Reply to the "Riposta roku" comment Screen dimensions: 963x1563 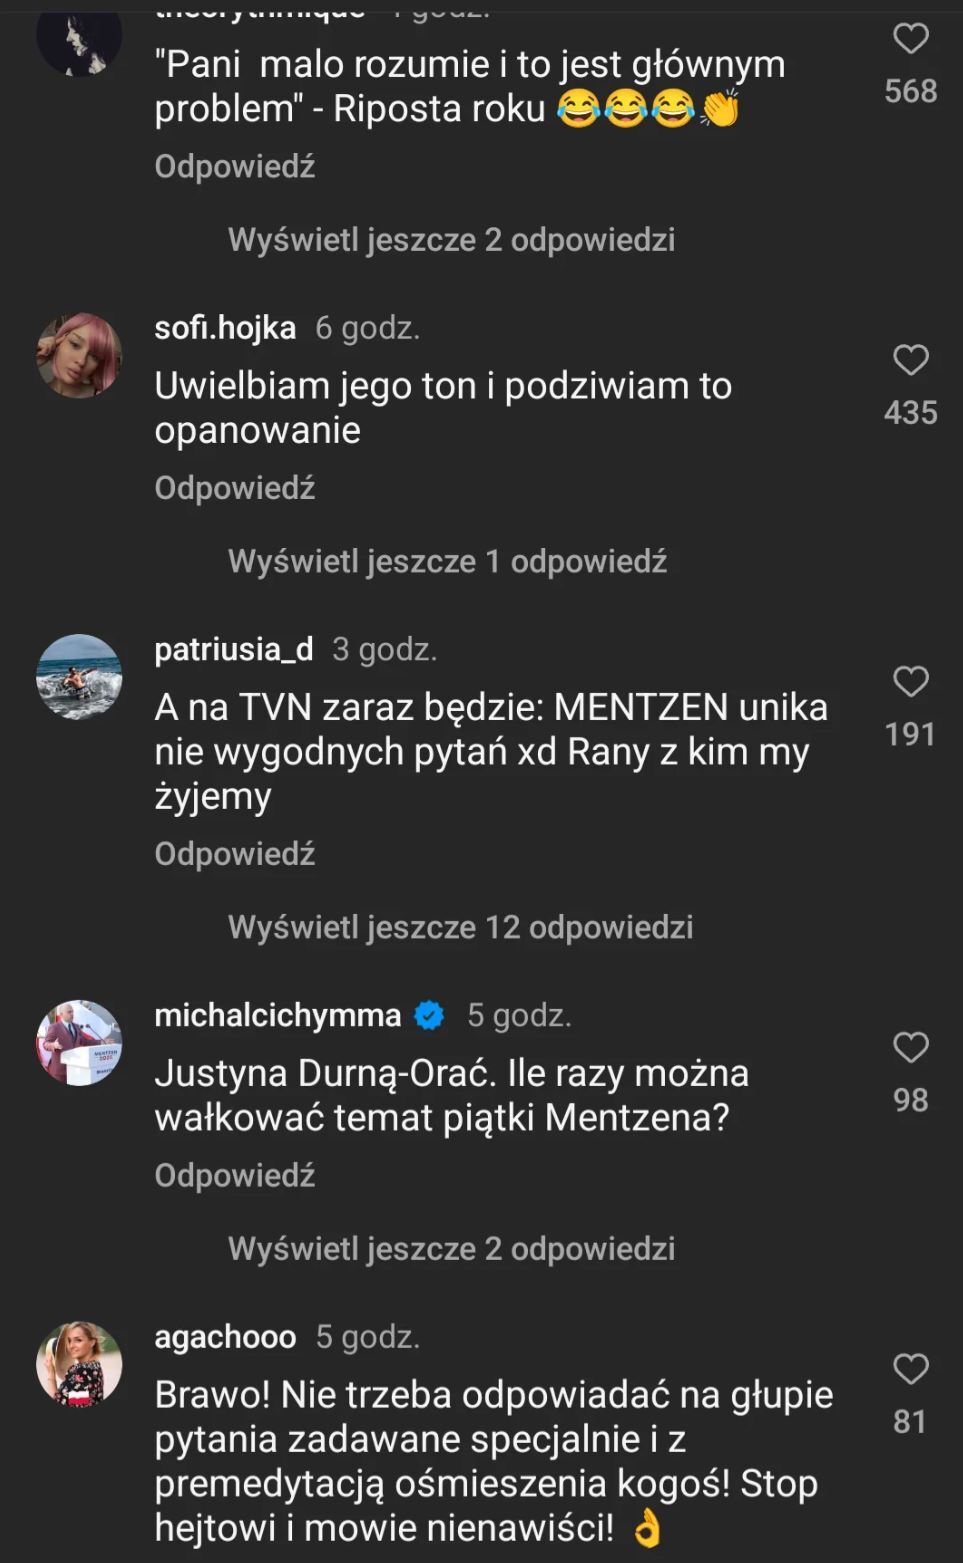235,167
